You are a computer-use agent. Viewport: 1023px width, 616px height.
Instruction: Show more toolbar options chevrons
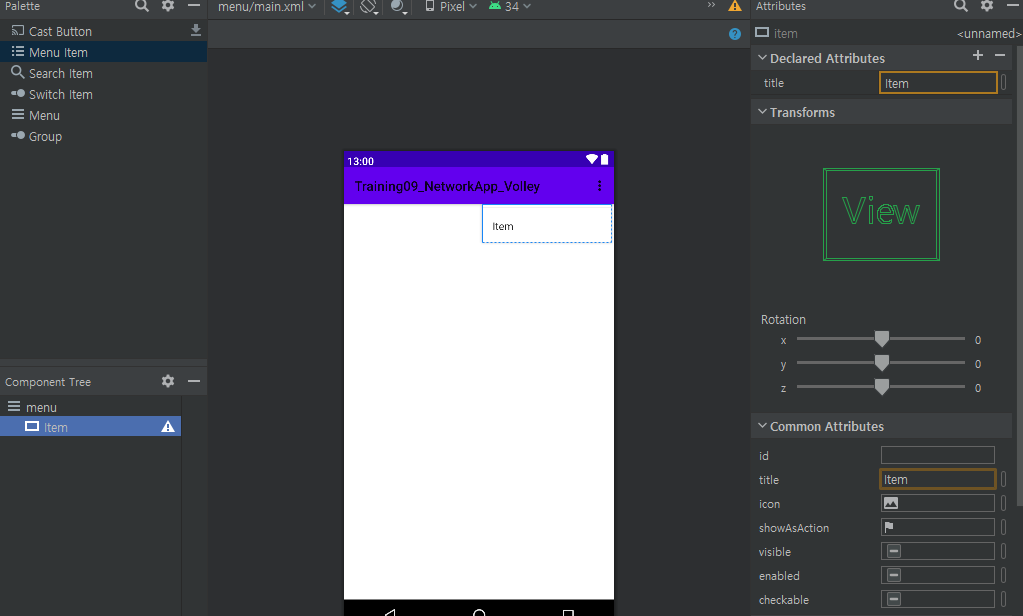point(711,5)
